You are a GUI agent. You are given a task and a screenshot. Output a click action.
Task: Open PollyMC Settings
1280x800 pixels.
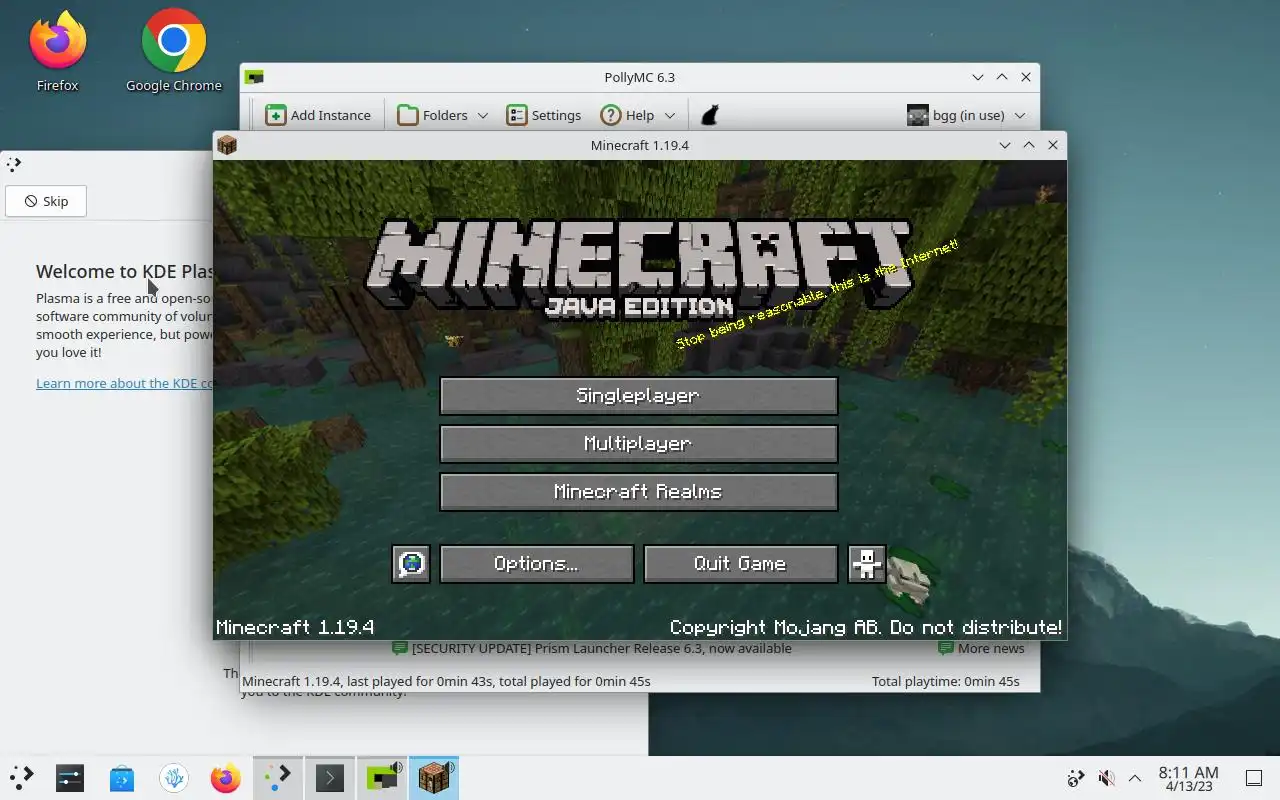pyautogui.click(x=544, y=115)
